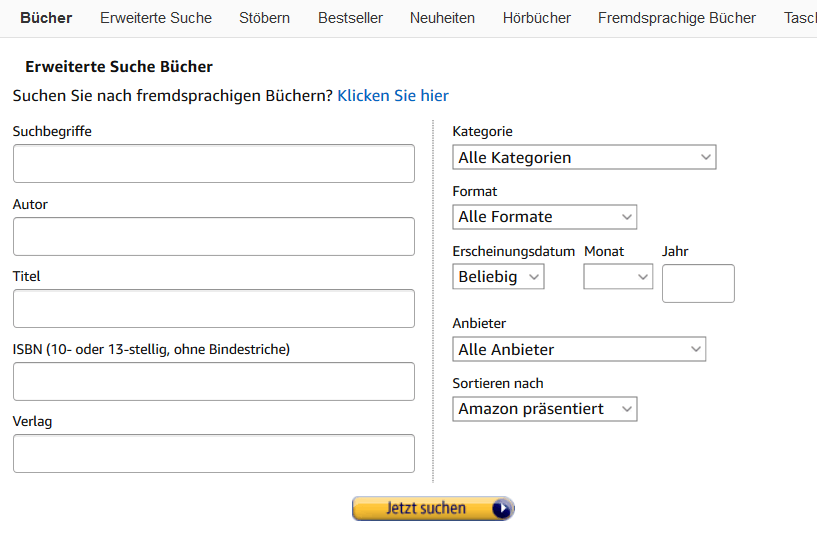This screenshot has height=536, width=817.
Task: Expand the Format dropdown
Action: (x=544, y=216)
